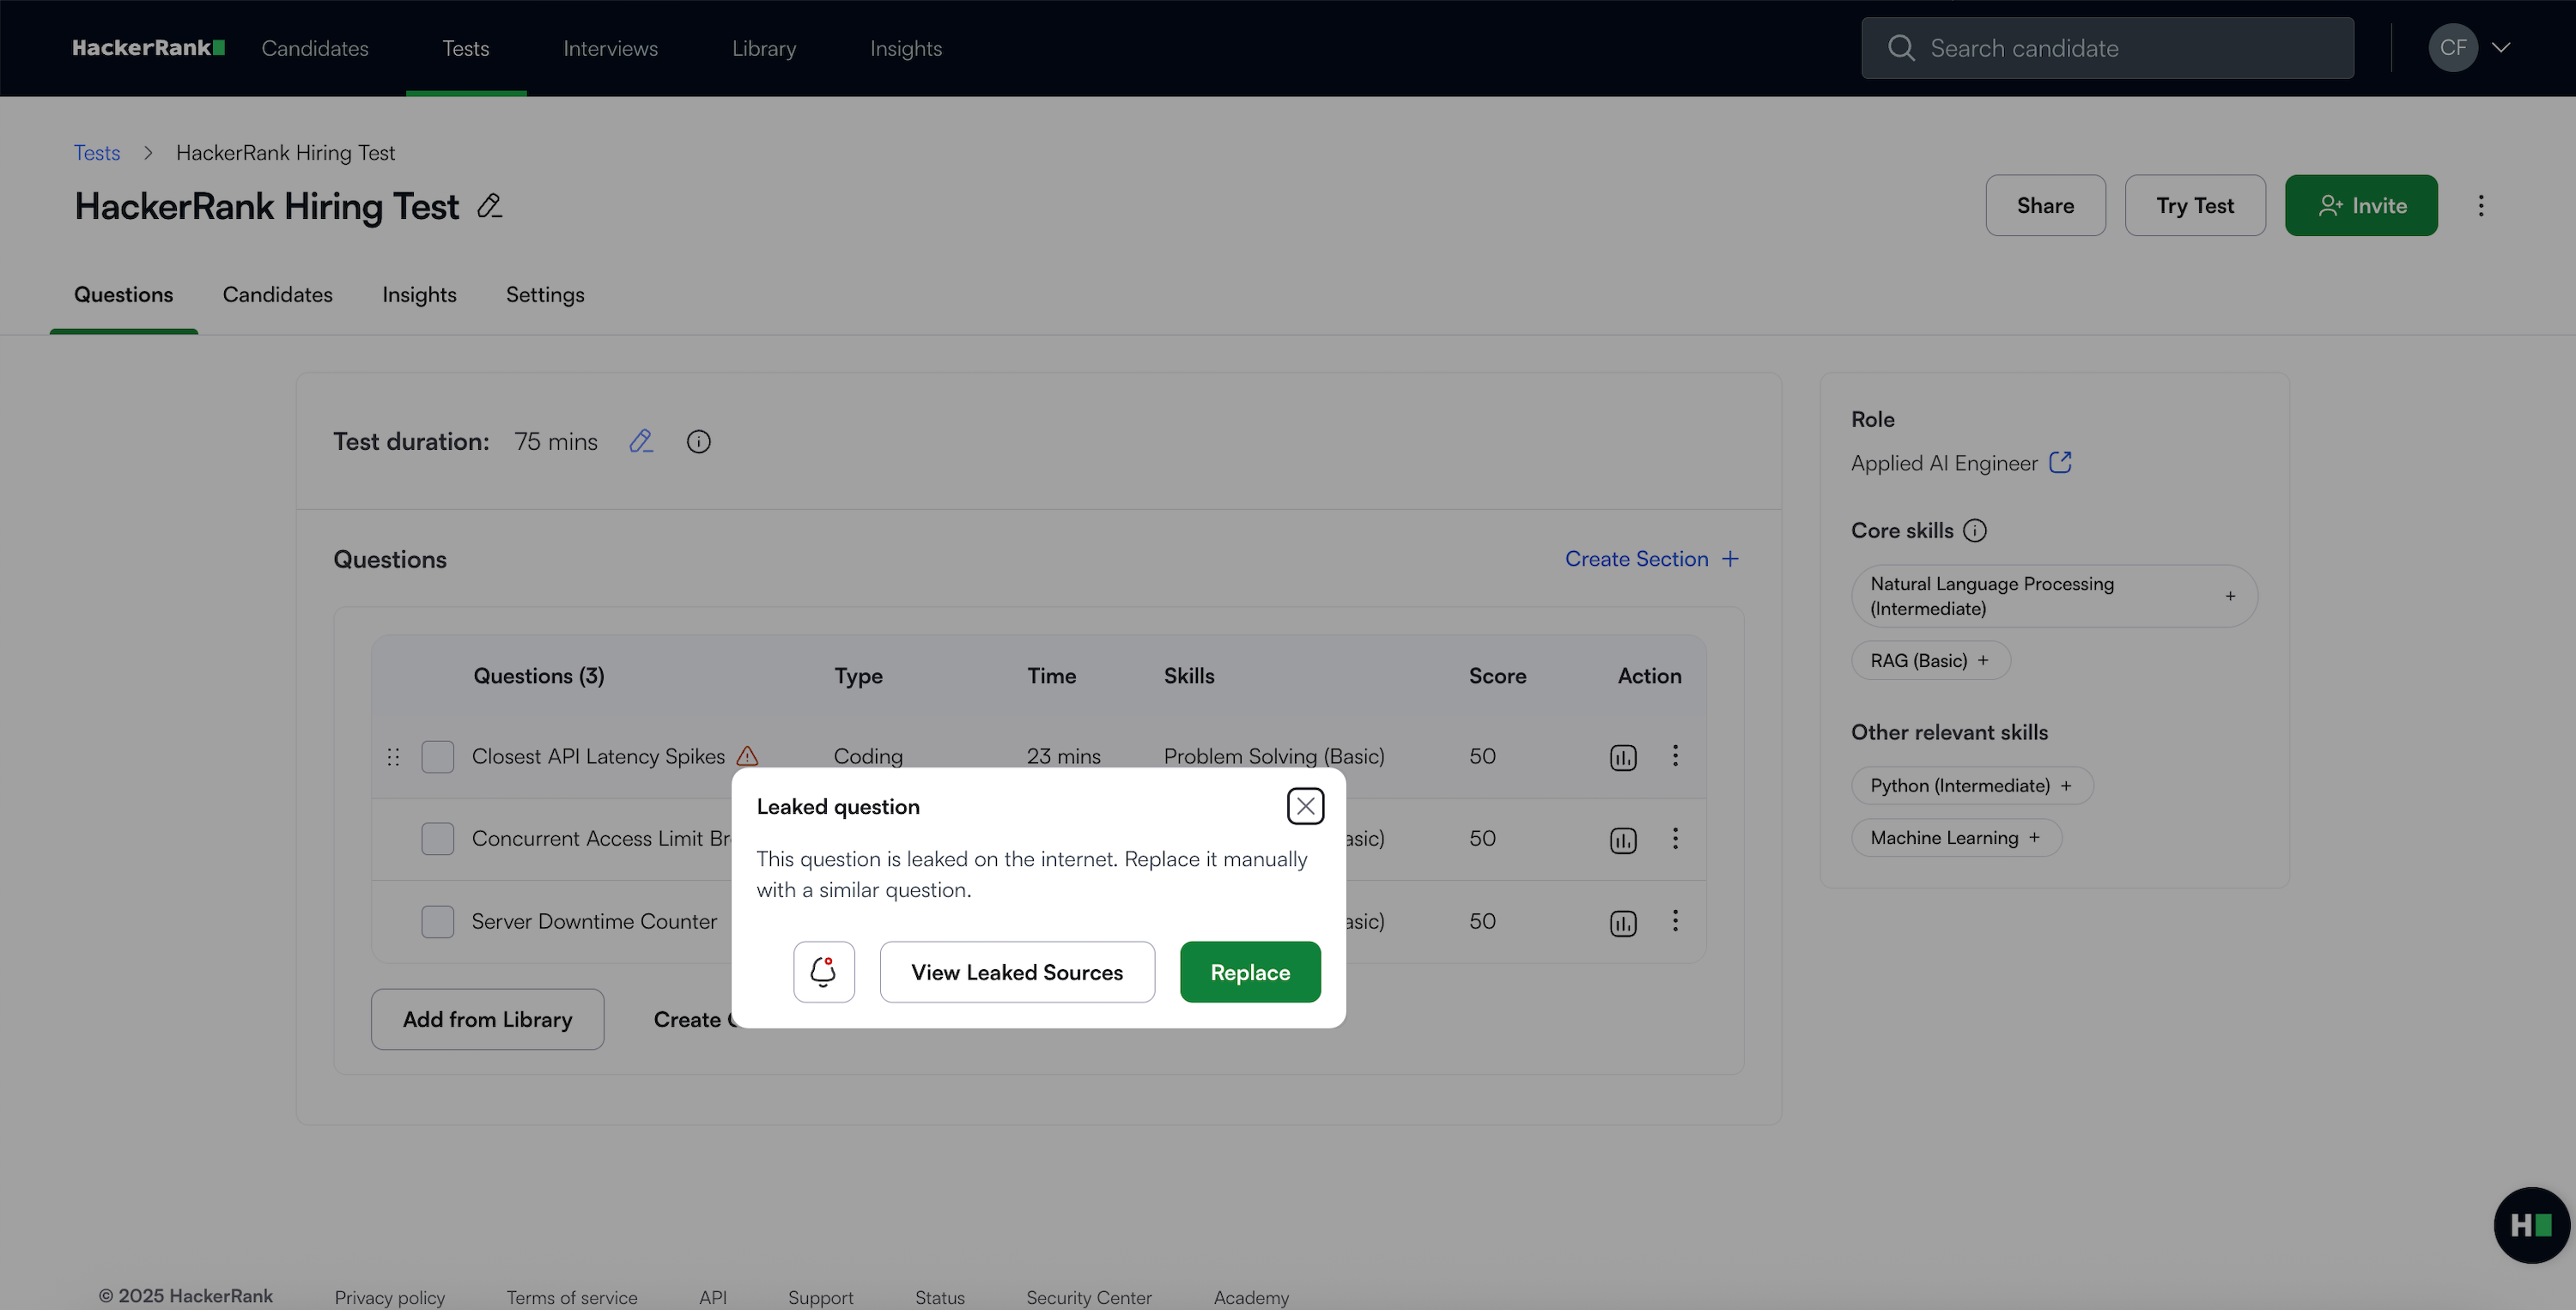
Task: Check the Closest API Latency Spikes checkbox
Action: pyautogui.click(x=437, y=757)
